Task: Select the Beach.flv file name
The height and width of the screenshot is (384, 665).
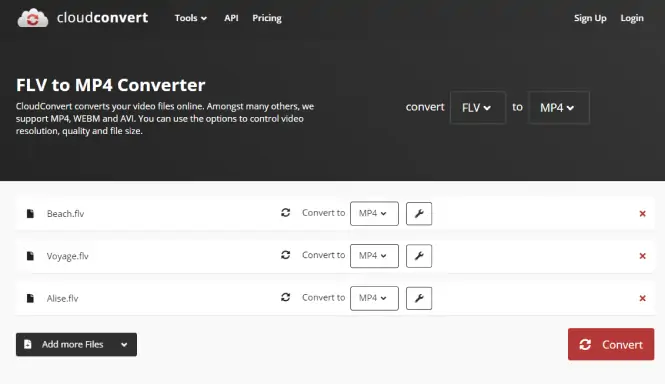Action: 65,214
